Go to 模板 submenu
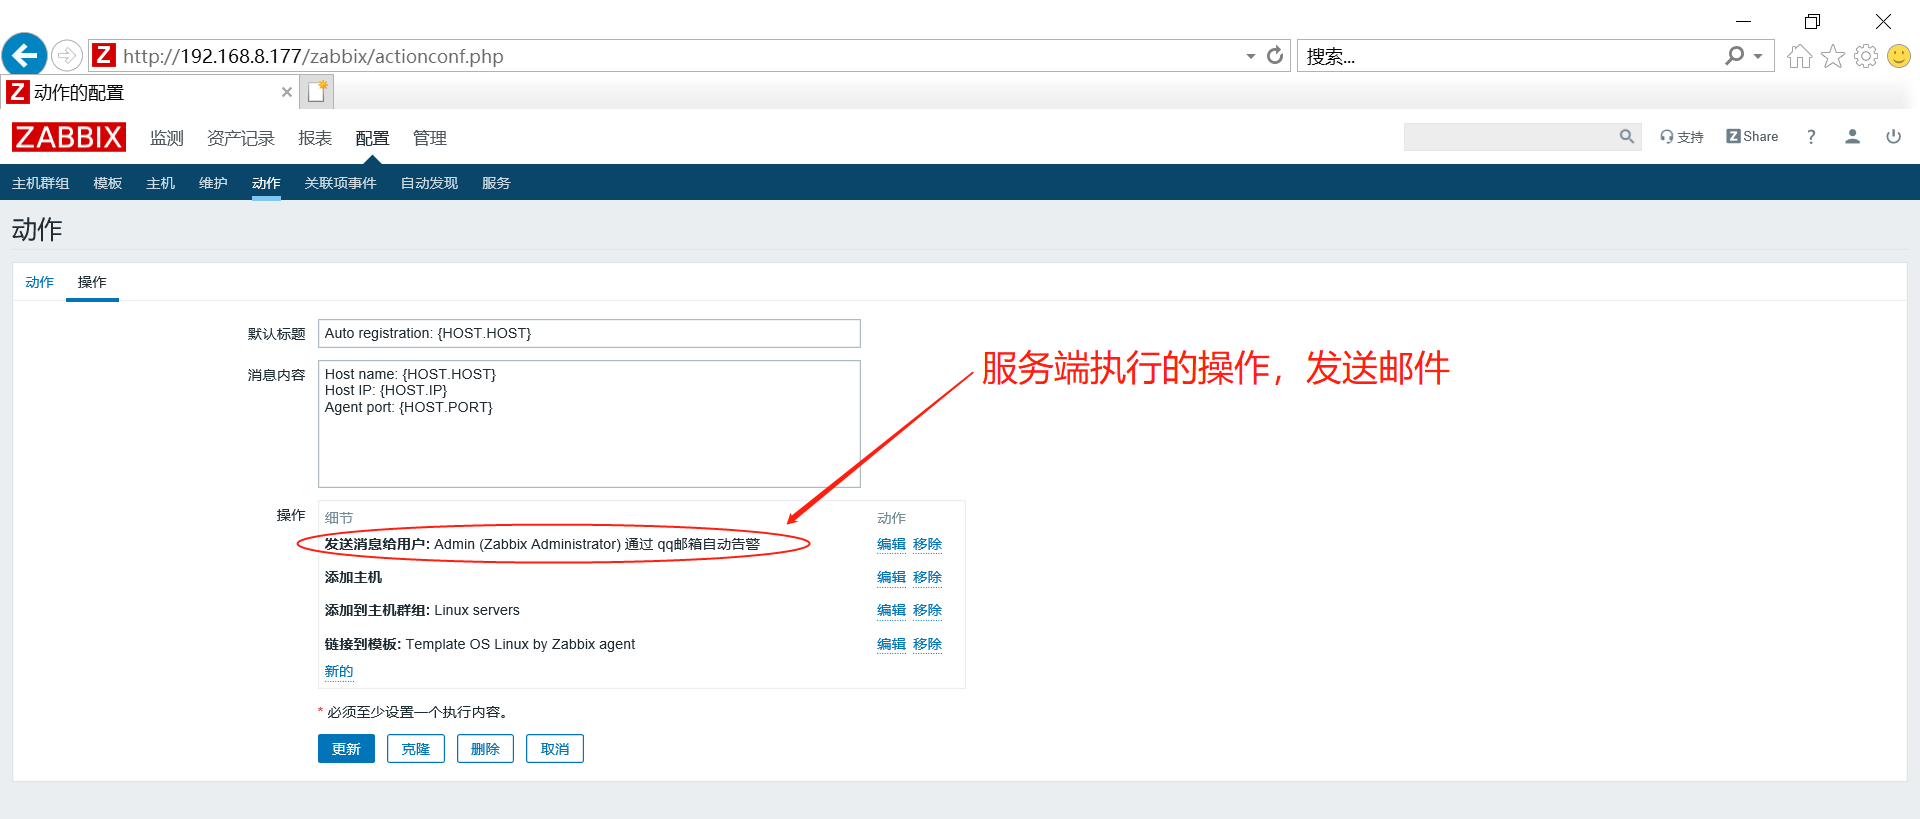The image size is (1920, 819). [x=108, y=183]
